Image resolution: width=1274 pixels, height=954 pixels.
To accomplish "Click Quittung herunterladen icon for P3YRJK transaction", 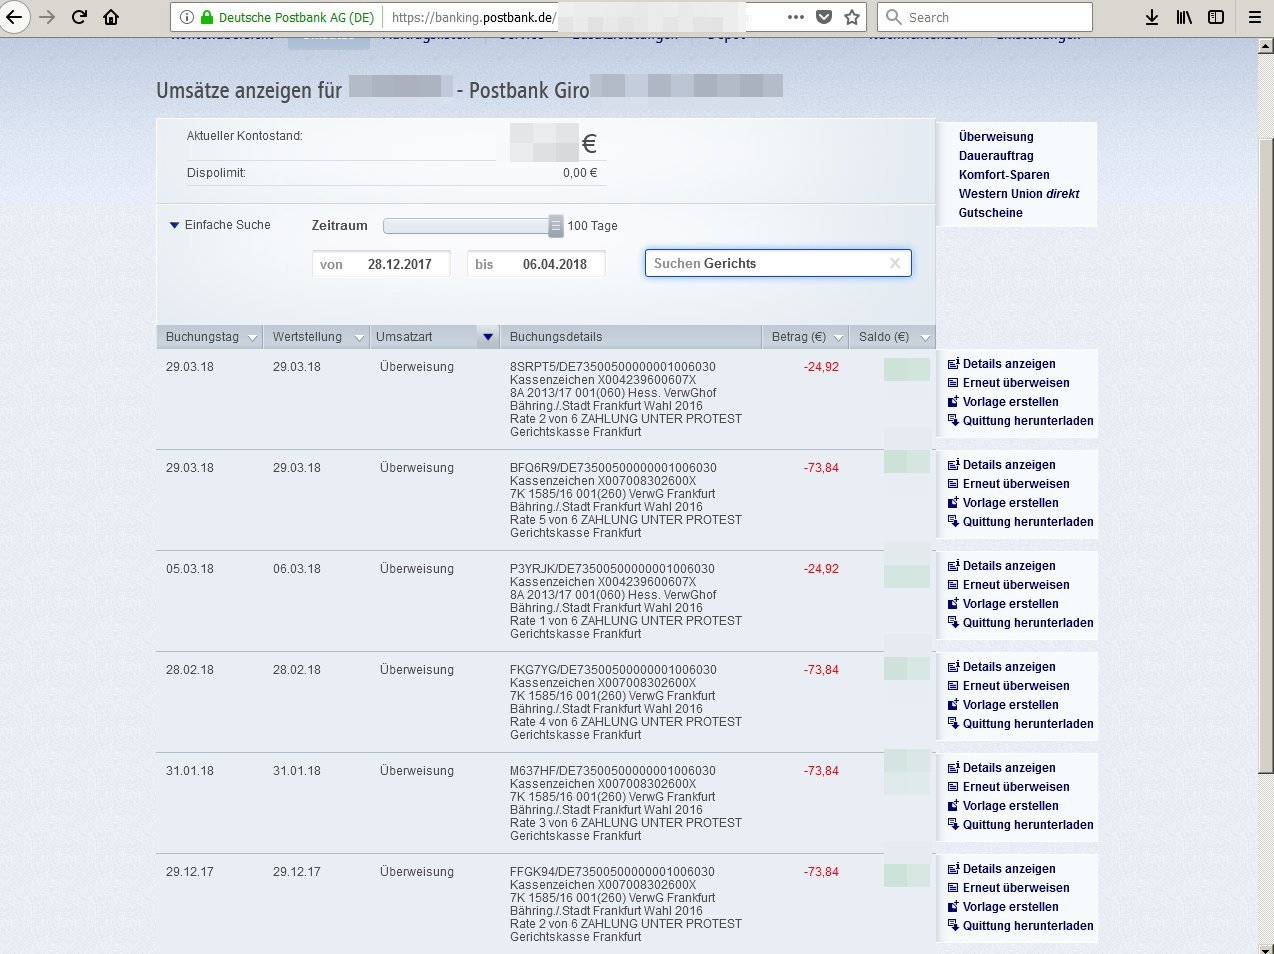I will [953, 623].
